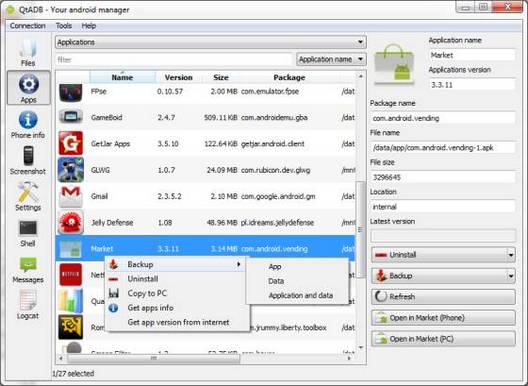
Task: Select Get app version from internet
Action: (177, 322)
